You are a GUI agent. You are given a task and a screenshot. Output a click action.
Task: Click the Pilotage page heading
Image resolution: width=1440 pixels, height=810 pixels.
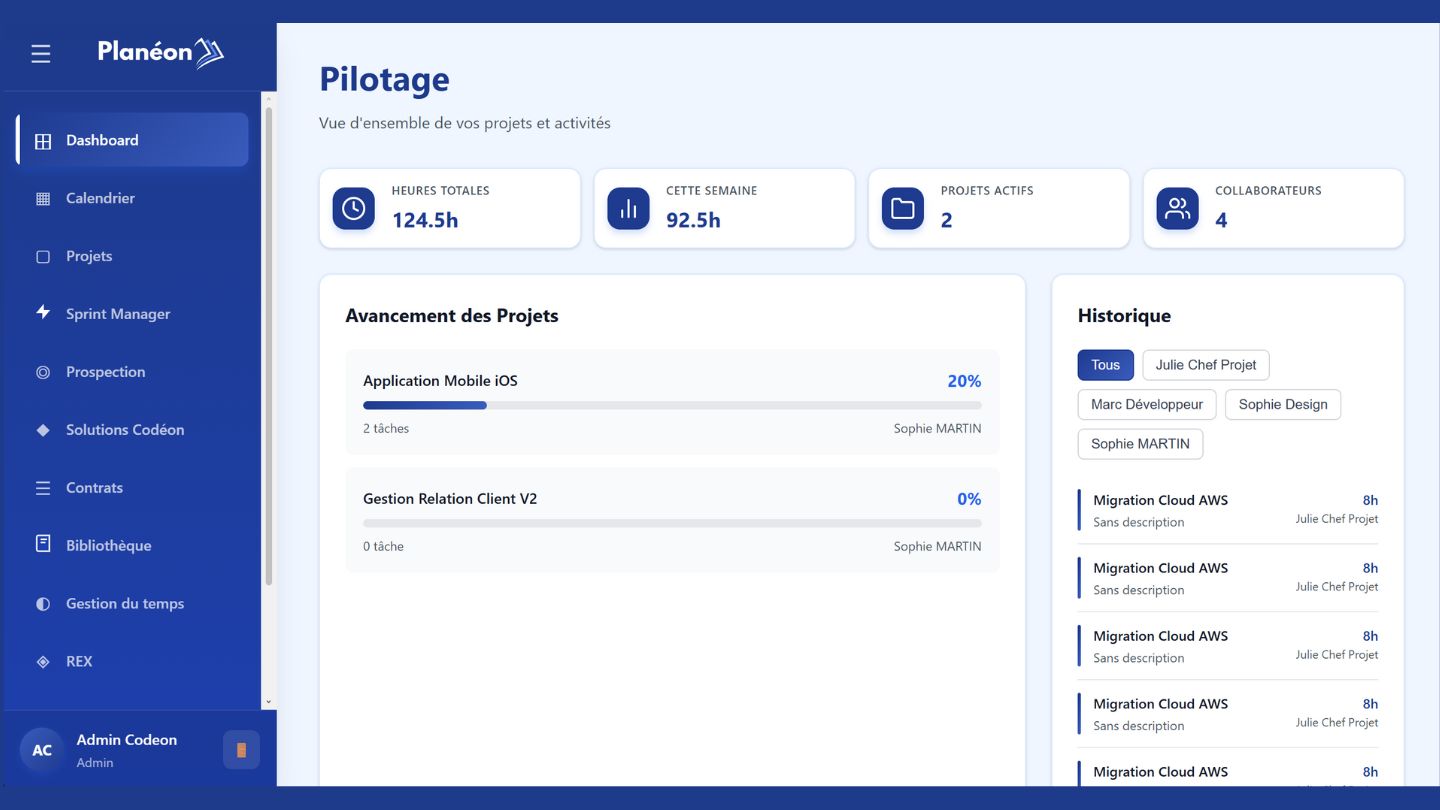(384, 79)
